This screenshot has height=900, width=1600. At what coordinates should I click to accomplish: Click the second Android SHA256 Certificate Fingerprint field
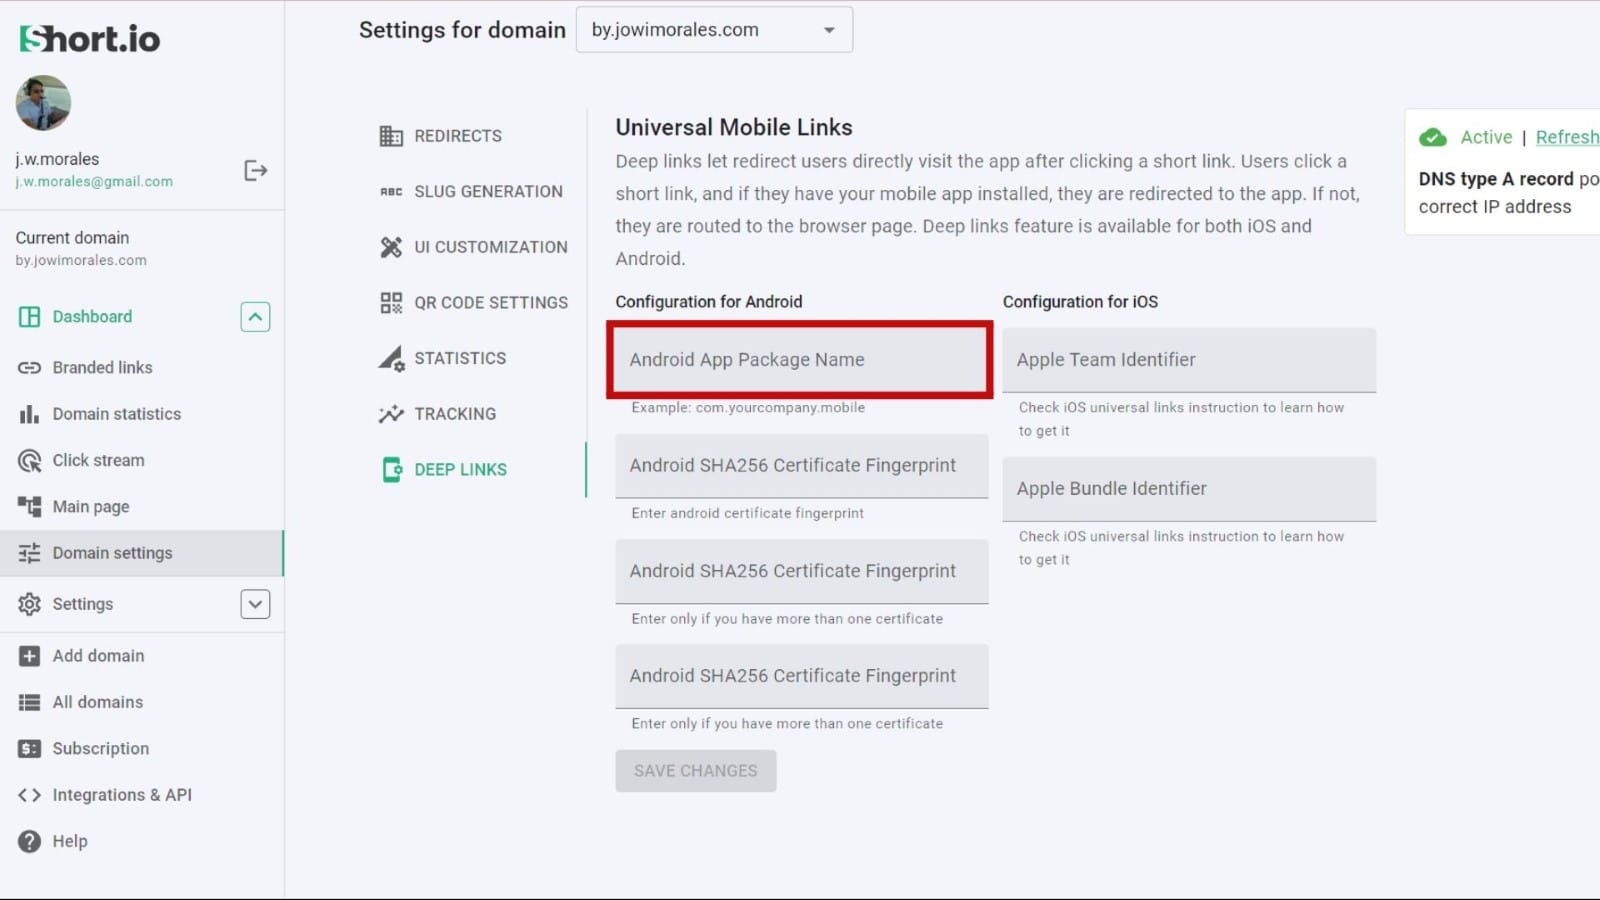click(x=801, y=571)
